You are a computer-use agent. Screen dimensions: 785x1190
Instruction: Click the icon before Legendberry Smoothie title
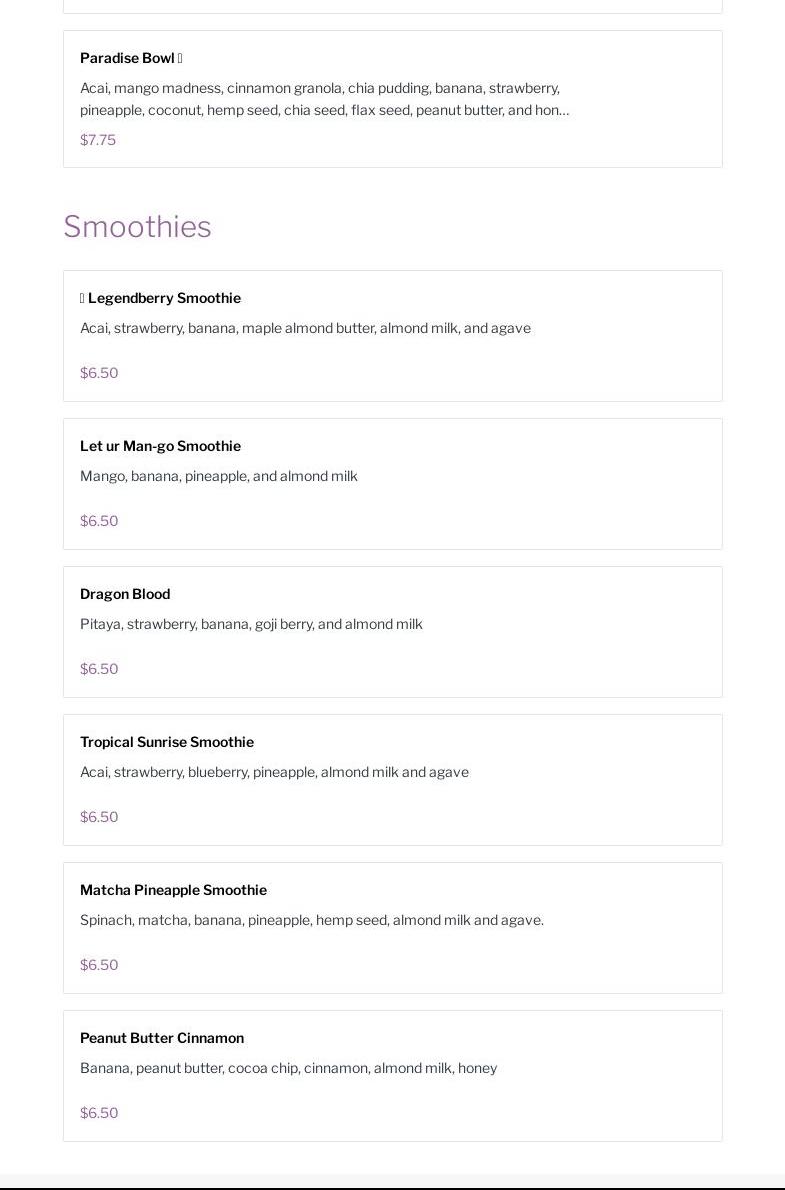coord(82,298)
